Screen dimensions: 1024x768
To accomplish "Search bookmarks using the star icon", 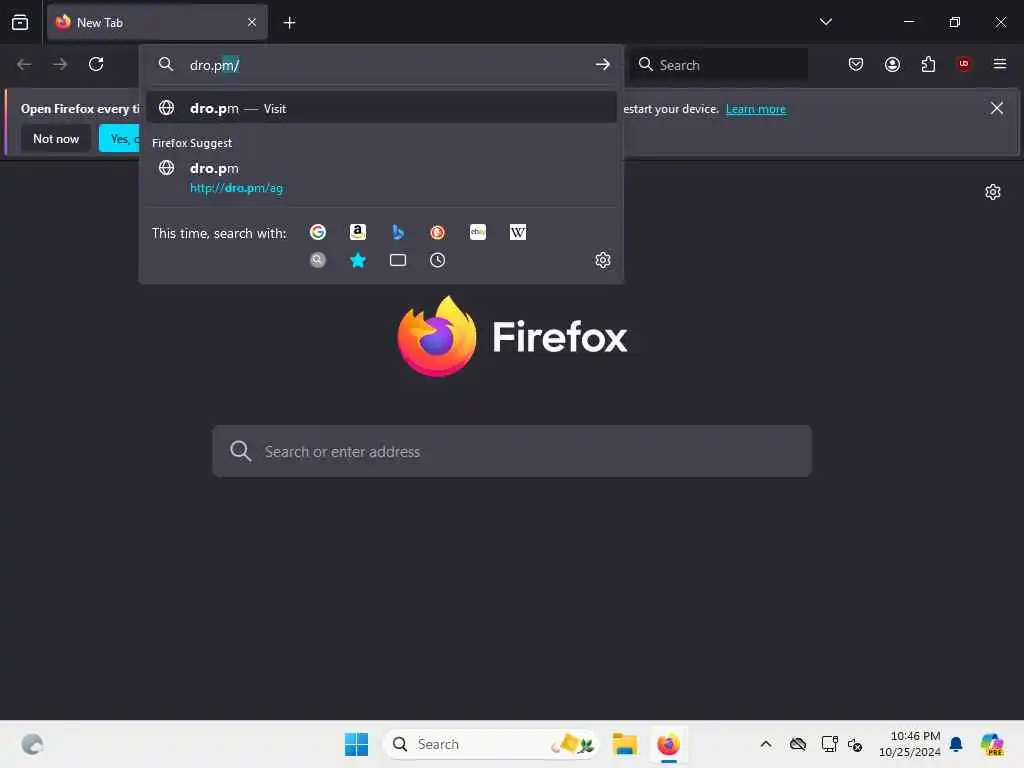I will [x=358, y=261].
